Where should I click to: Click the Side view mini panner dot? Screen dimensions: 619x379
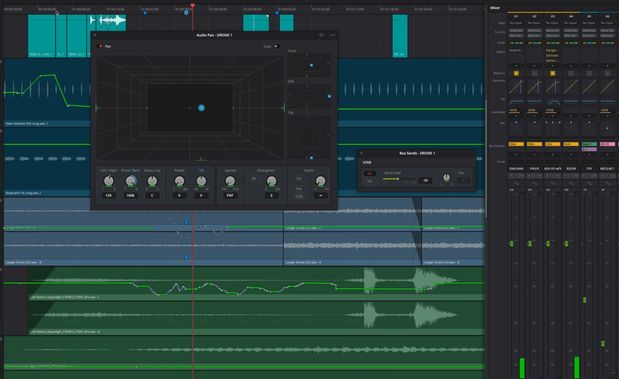pos(329,96)
